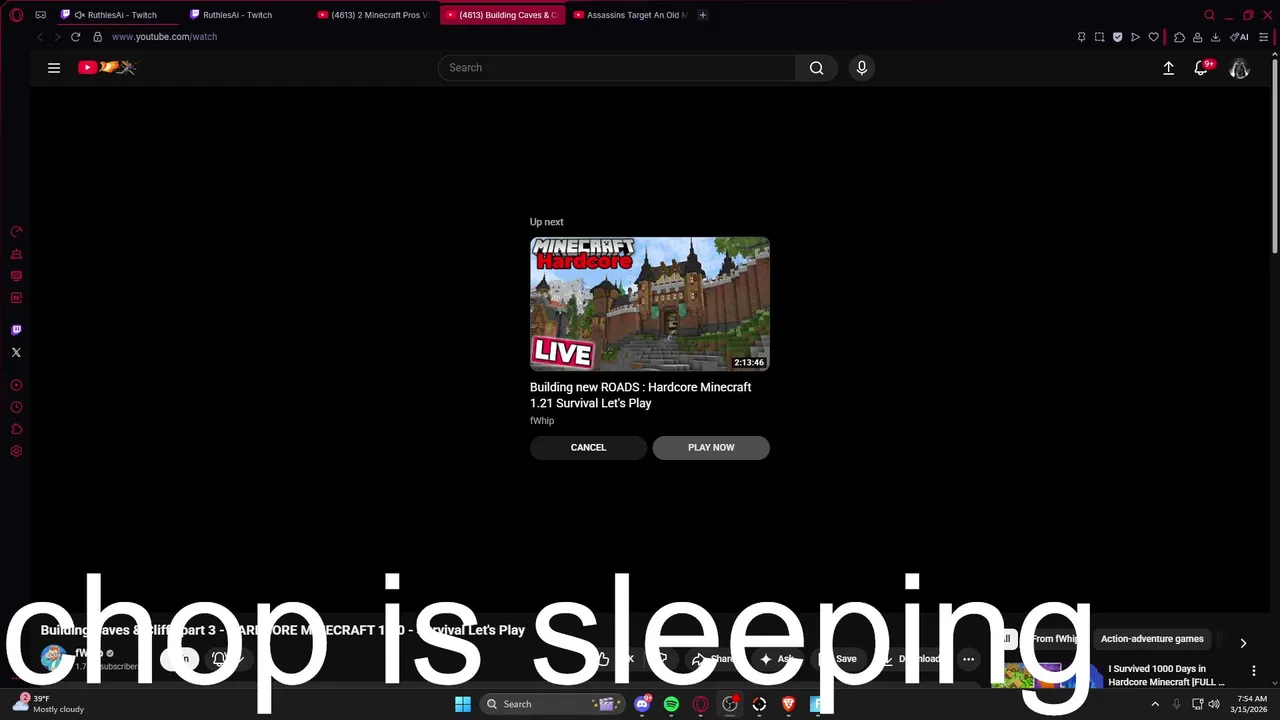
Task: Open X in the Opera sidebar
Action: coord(16,352)
